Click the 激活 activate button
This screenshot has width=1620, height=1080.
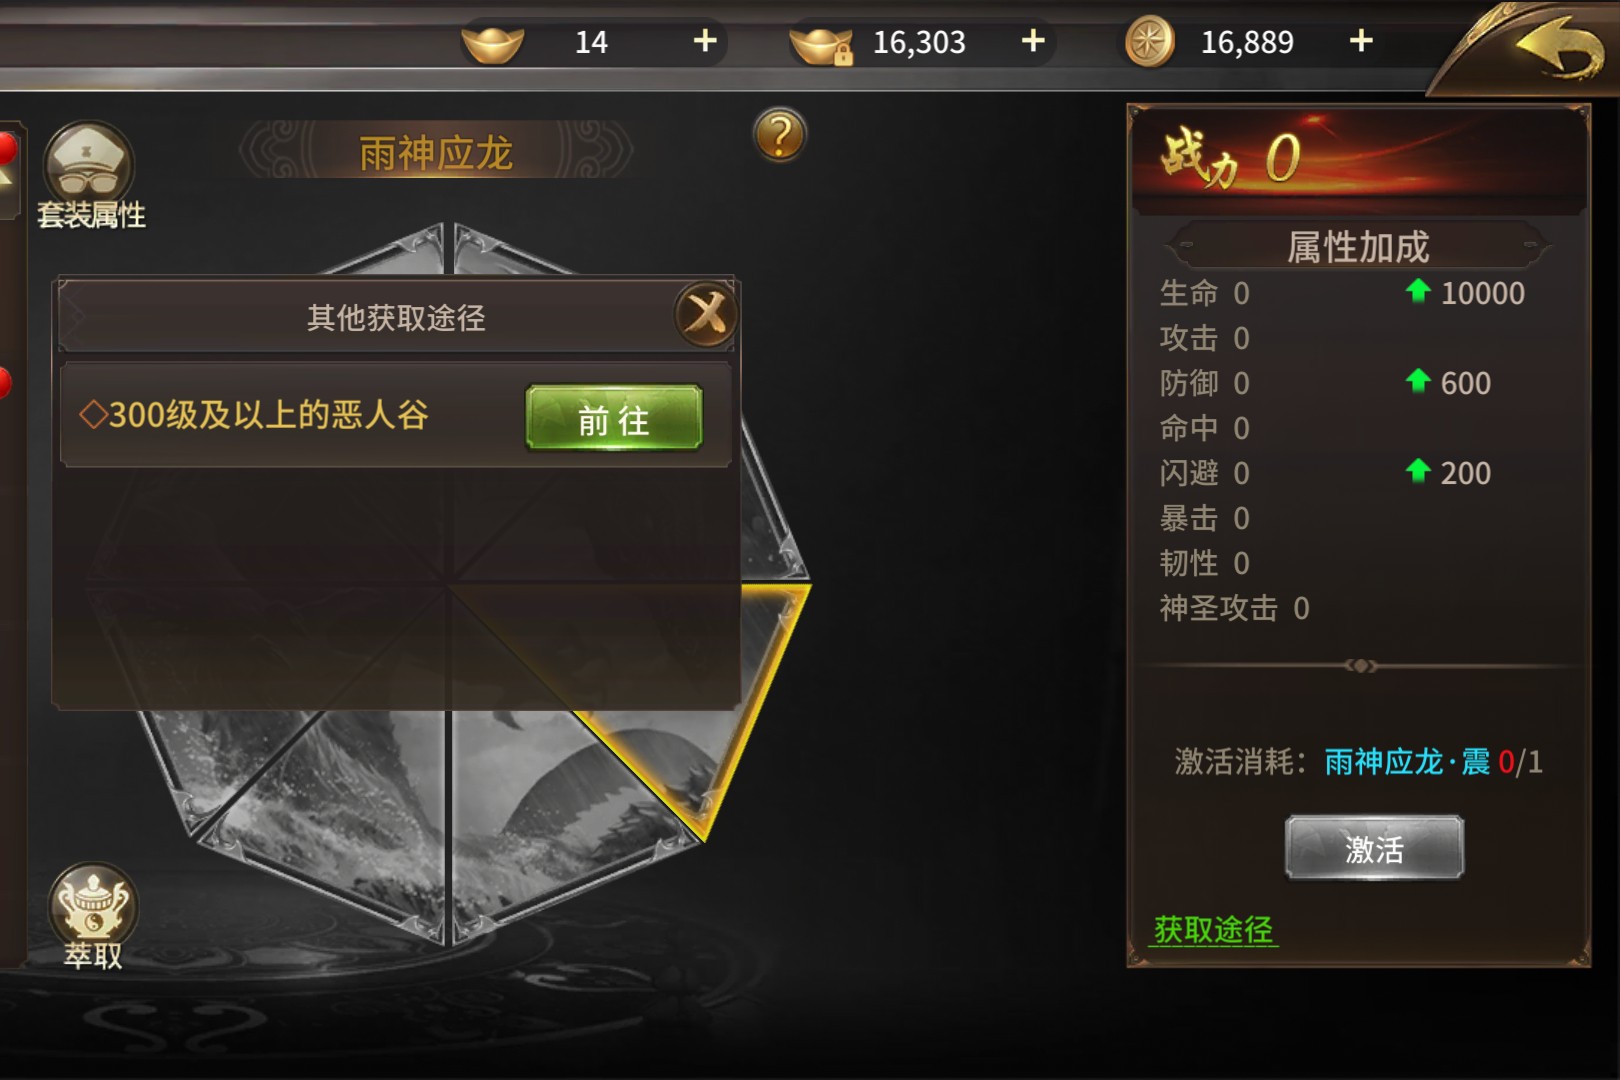click(x=1374, y=848)
